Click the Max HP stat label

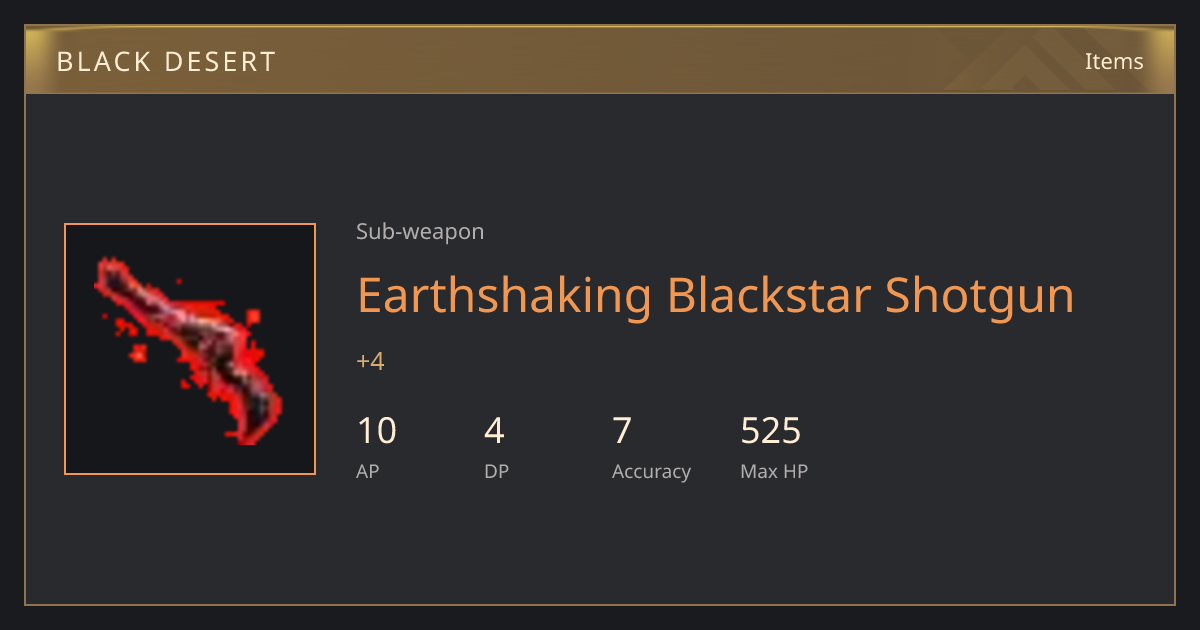[x=774, y=471]
